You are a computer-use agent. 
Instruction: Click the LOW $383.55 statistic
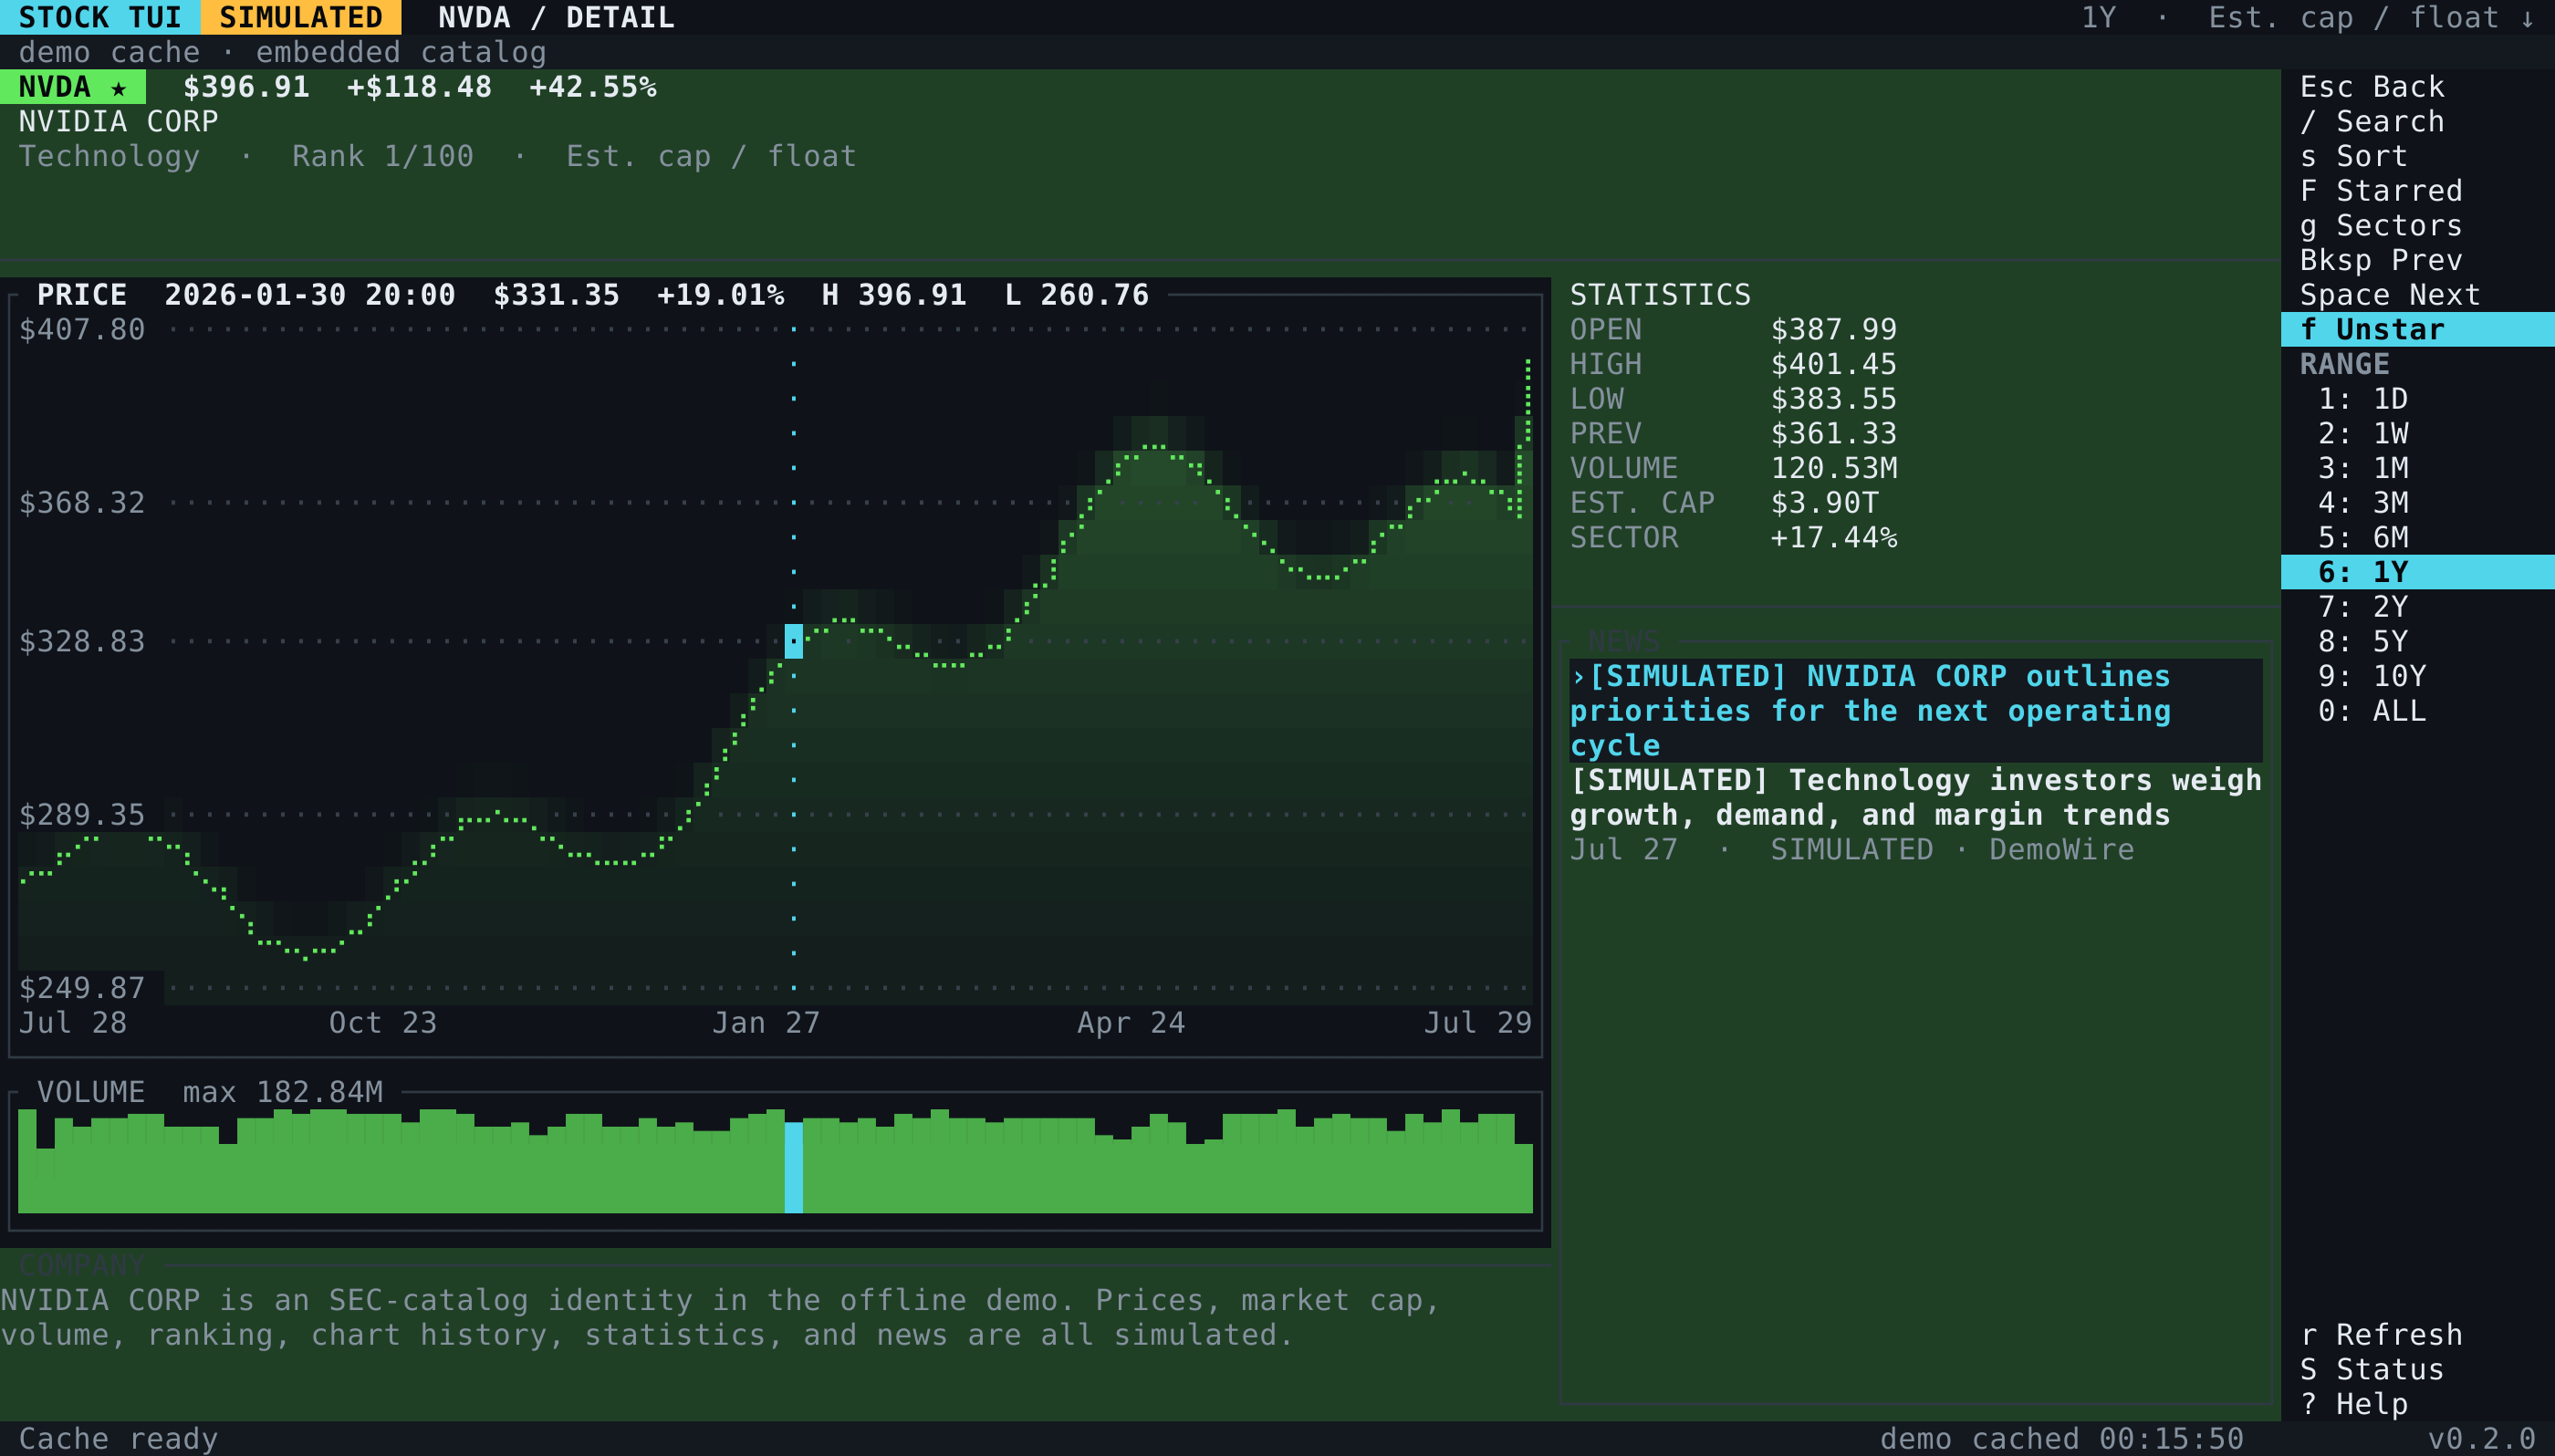point(1733,399)
